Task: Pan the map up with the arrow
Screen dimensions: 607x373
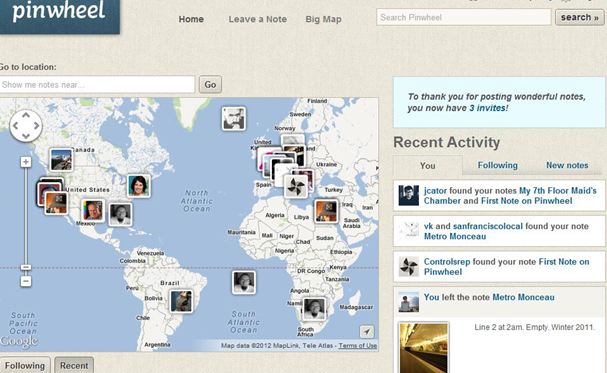Action: pyautogui.click(x=26, y=115)
